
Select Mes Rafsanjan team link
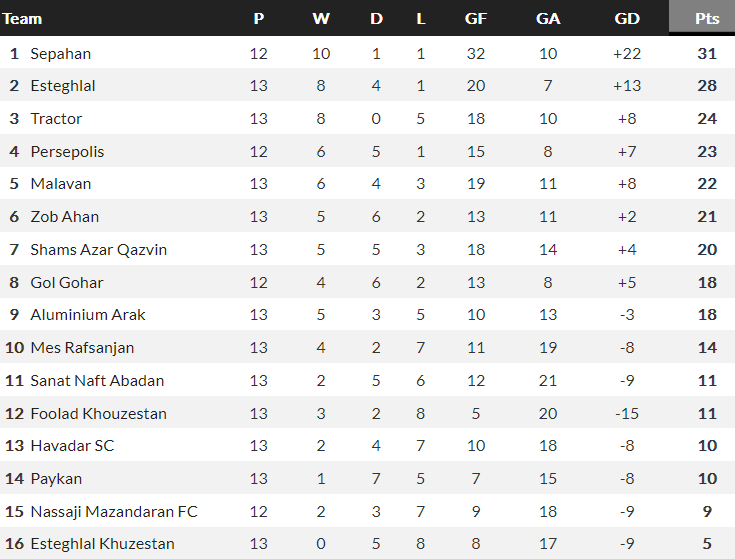82,348
